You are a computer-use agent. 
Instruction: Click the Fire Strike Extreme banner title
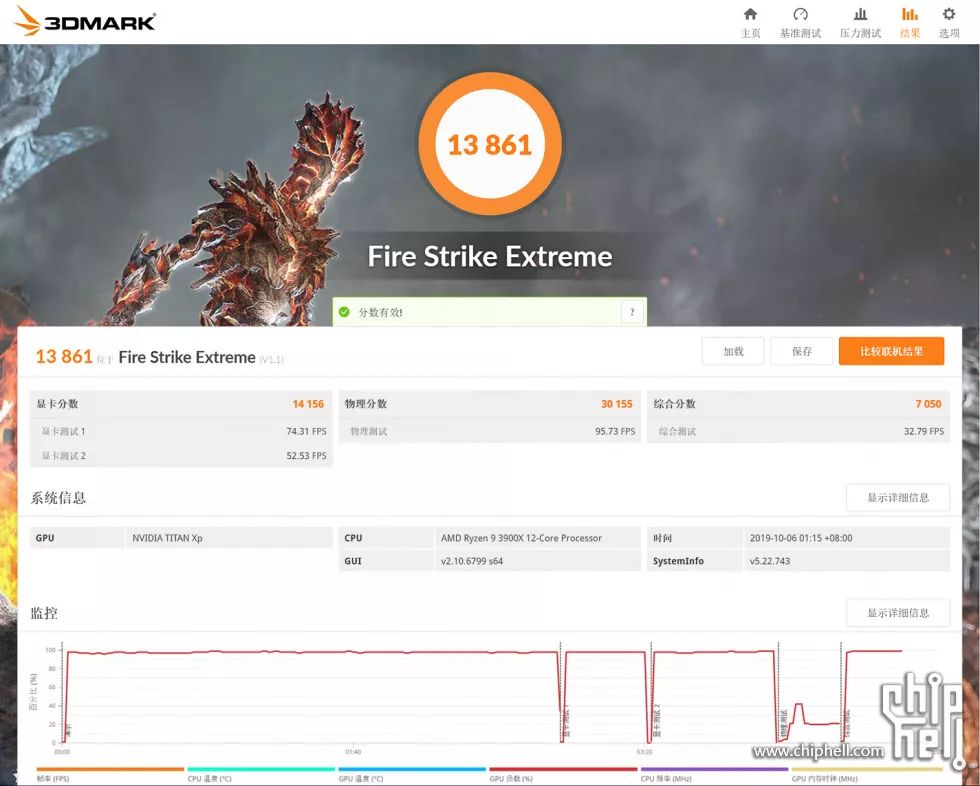click(490, 256)
